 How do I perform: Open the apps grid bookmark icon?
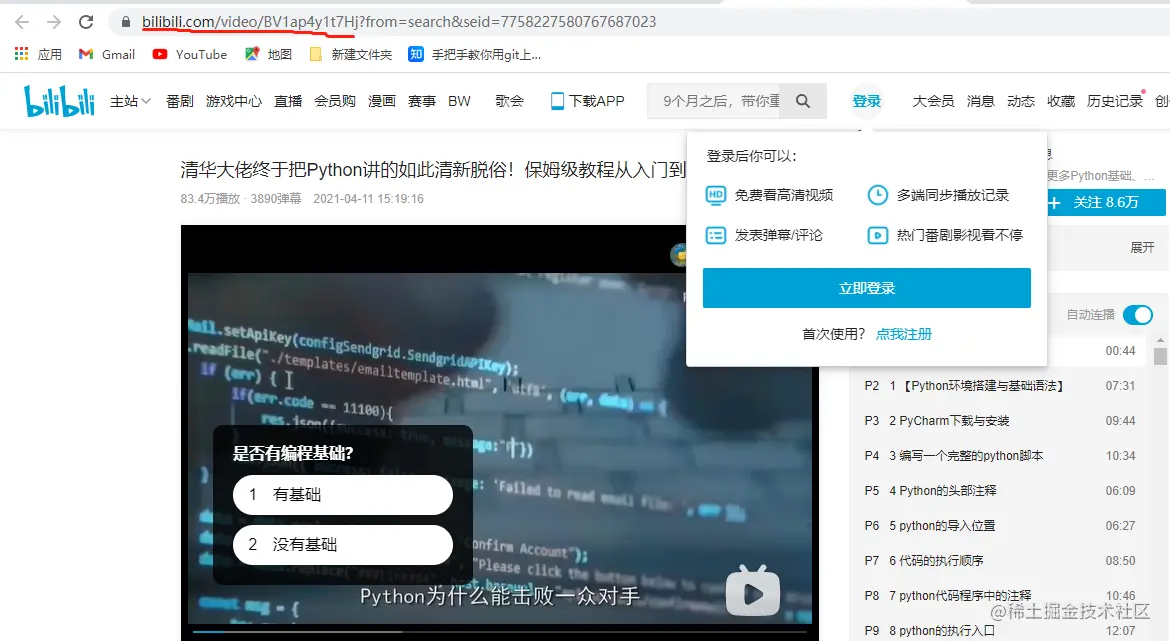click(x=21, y=54)
